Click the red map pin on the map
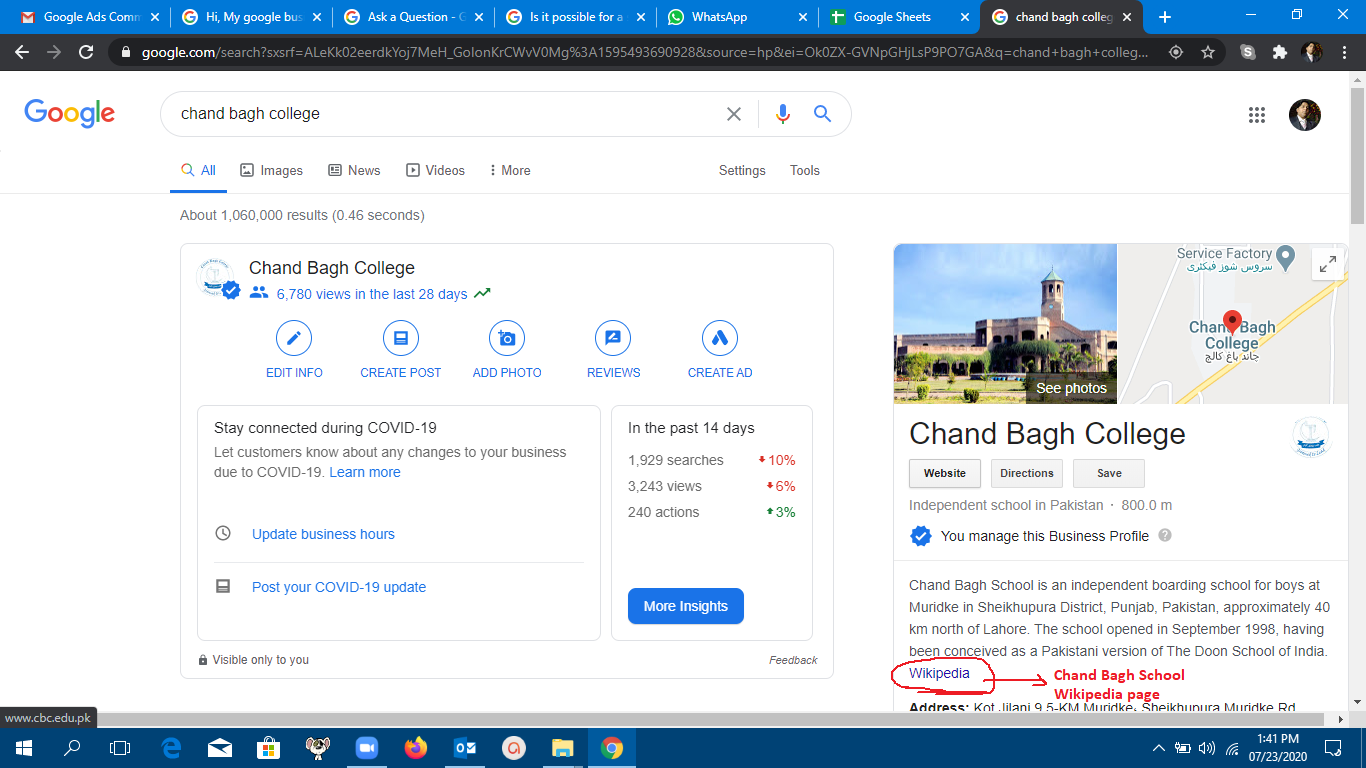 tap(1232, 322)
